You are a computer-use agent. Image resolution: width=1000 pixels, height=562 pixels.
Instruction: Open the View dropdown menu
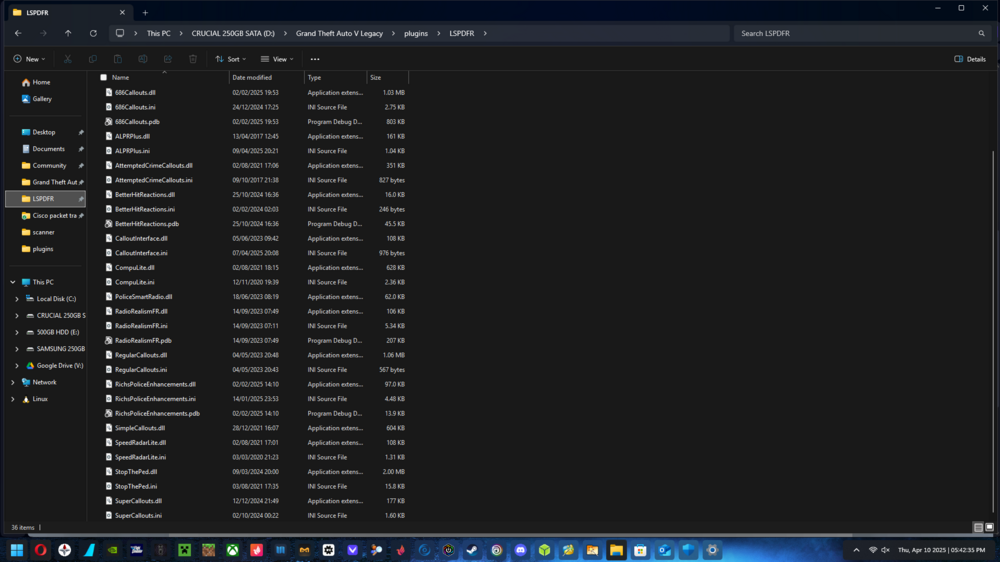[x=277, y=59]
